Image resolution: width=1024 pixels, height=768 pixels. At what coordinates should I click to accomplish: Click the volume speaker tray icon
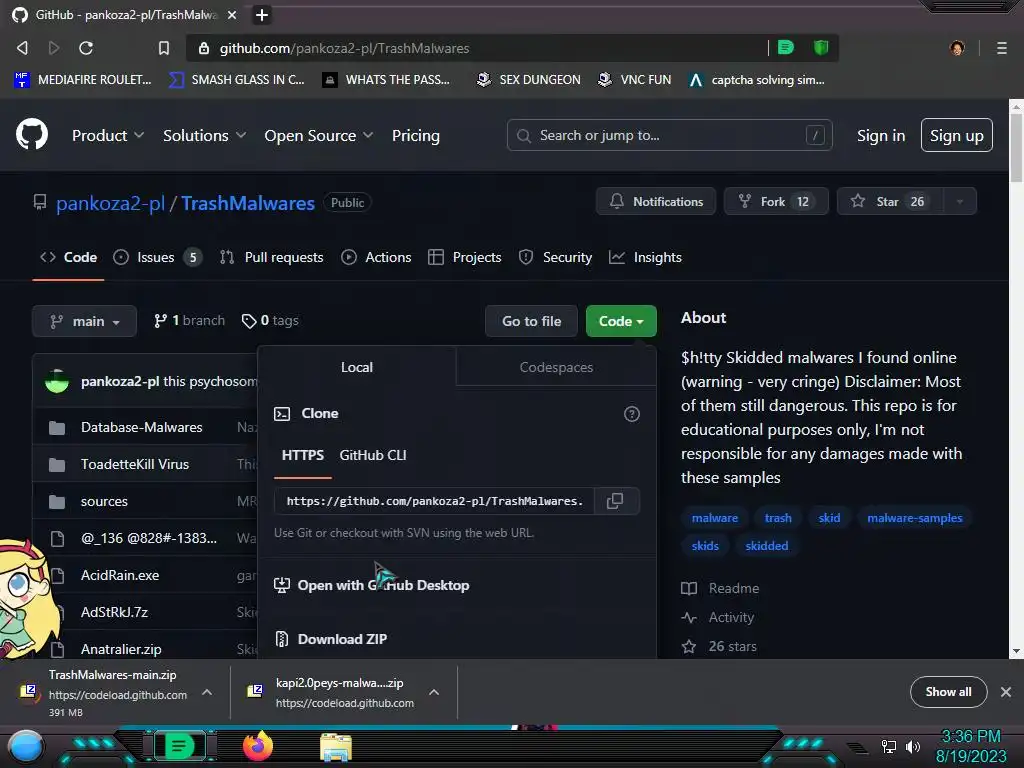[913, 746]
